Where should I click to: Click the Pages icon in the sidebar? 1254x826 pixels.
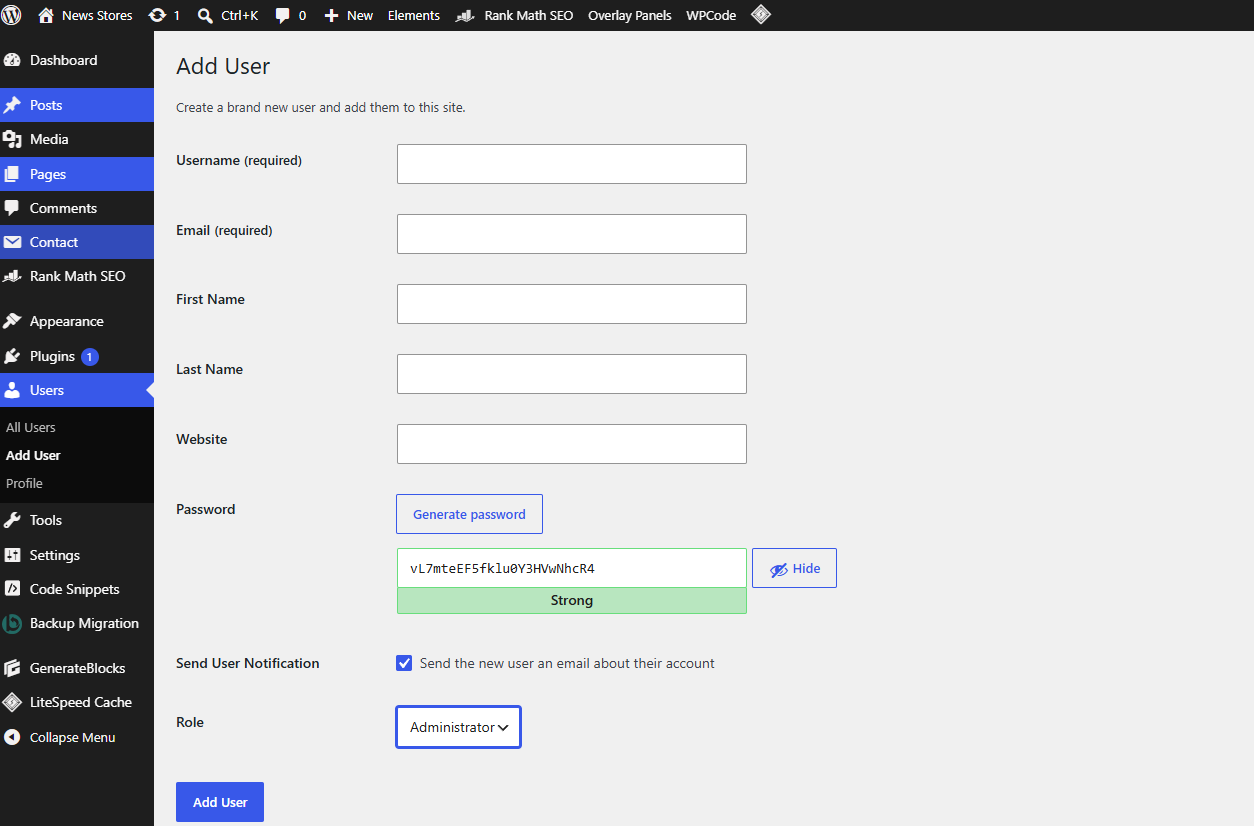tap(12, 174)
